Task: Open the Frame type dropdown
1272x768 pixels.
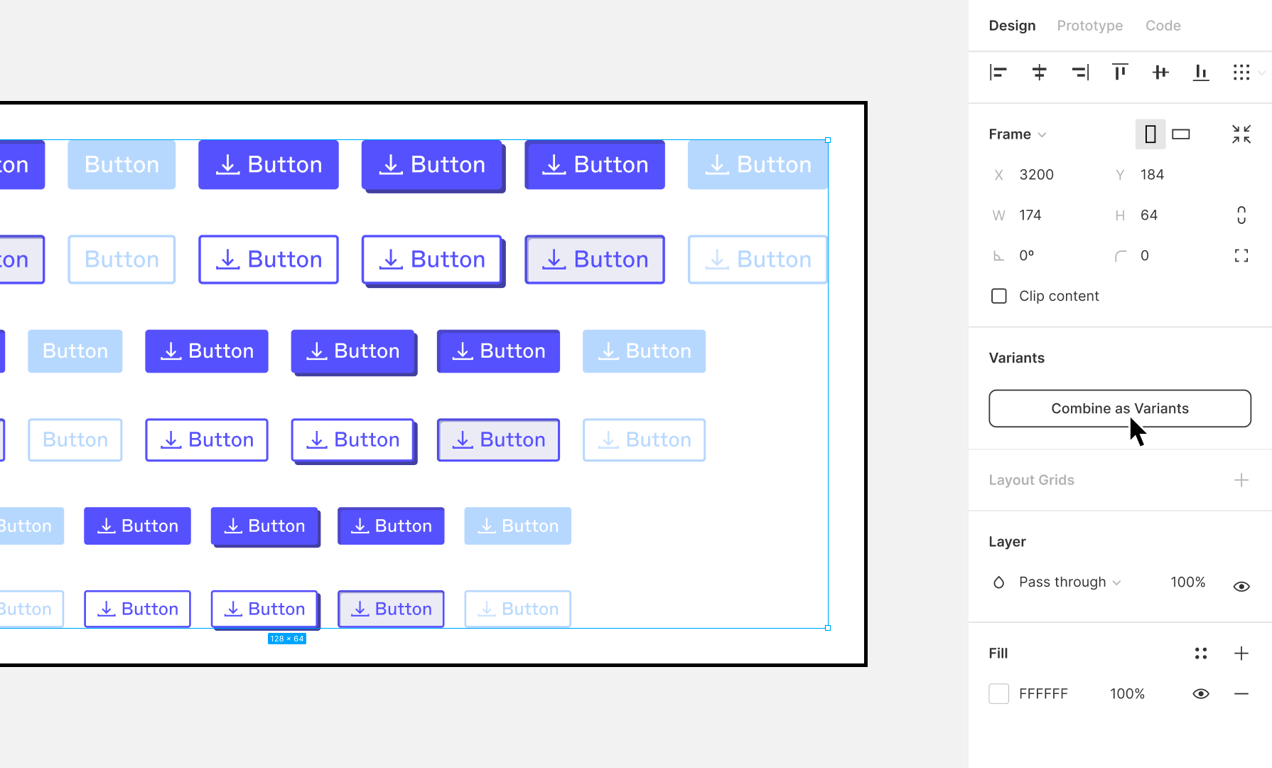Action: click(x=1018, y=134)
